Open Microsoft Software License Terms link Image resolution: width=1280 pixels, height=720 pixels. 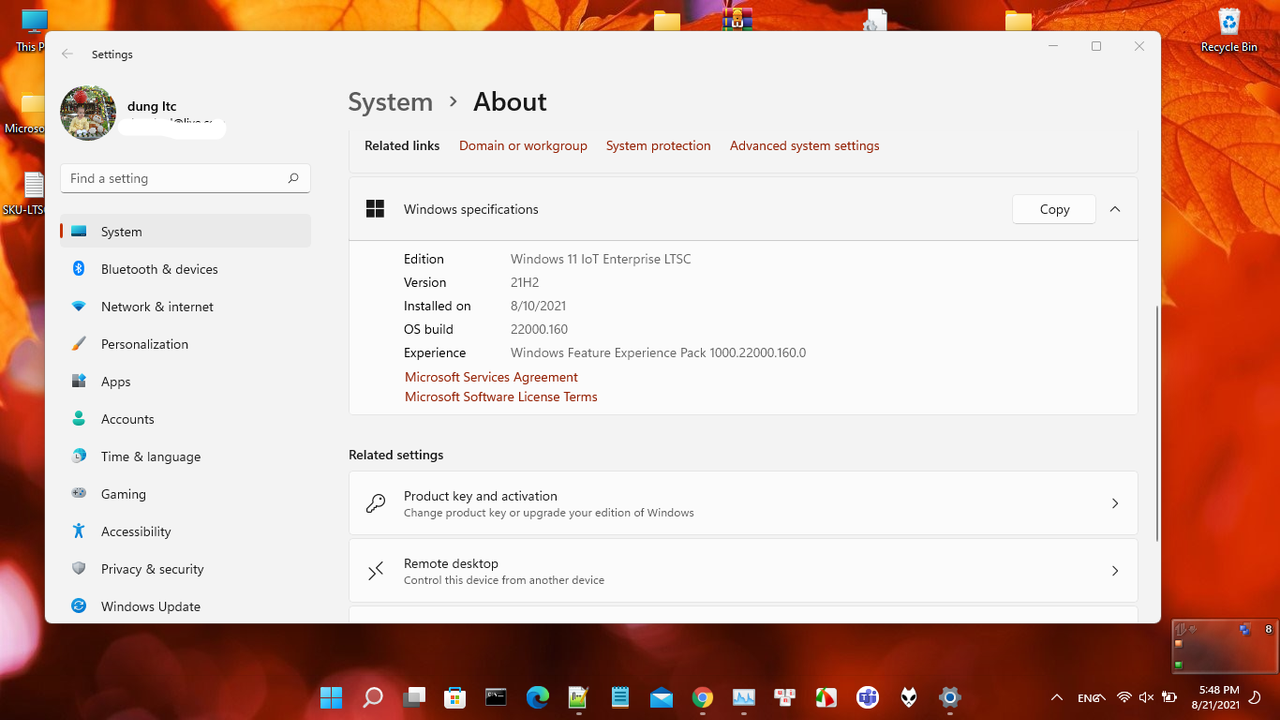coord(501,397)
